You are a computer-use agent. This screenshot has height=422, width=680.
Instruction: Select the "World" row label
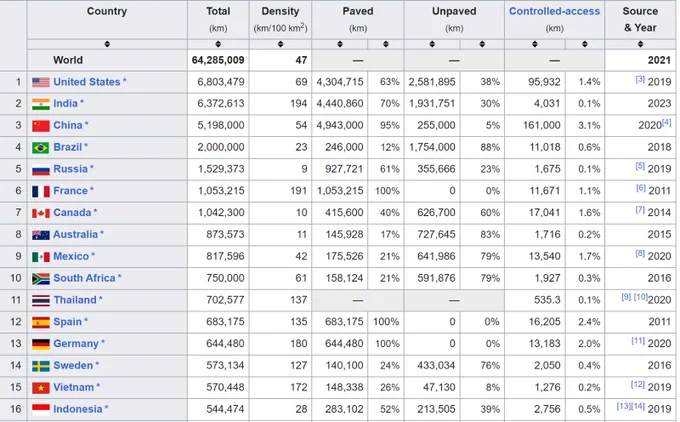pyautogui.click(x=68, y=60)
